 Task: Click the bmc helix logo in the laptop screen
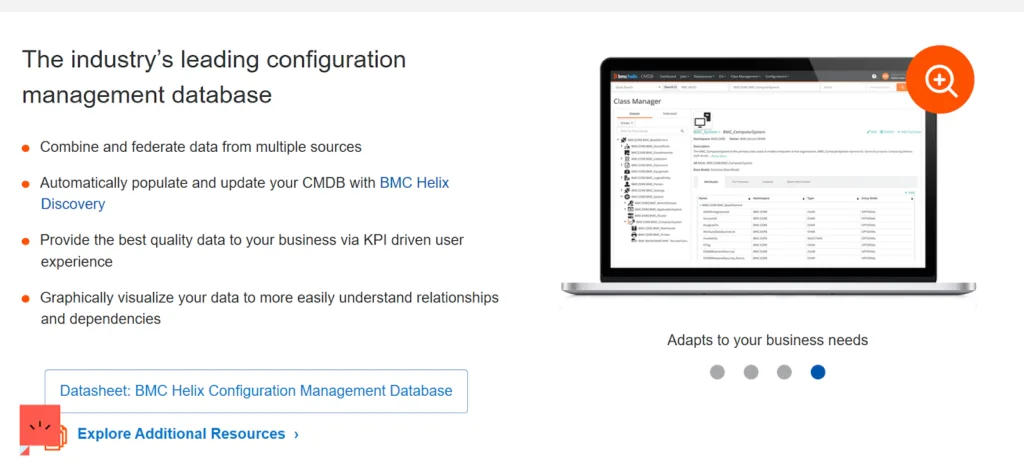pos(627,76)
